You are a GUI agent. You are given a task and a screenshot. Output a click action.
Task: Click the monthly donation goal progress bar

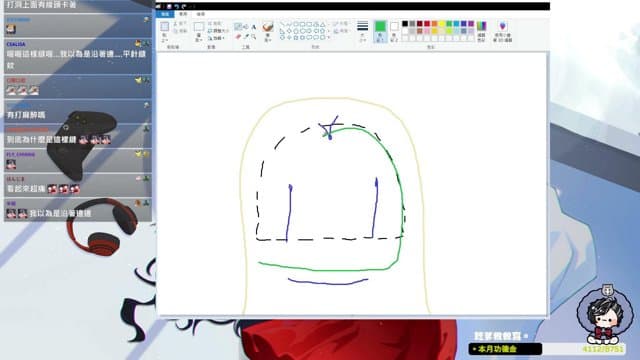pyautogui.click(x=547, y=349)
